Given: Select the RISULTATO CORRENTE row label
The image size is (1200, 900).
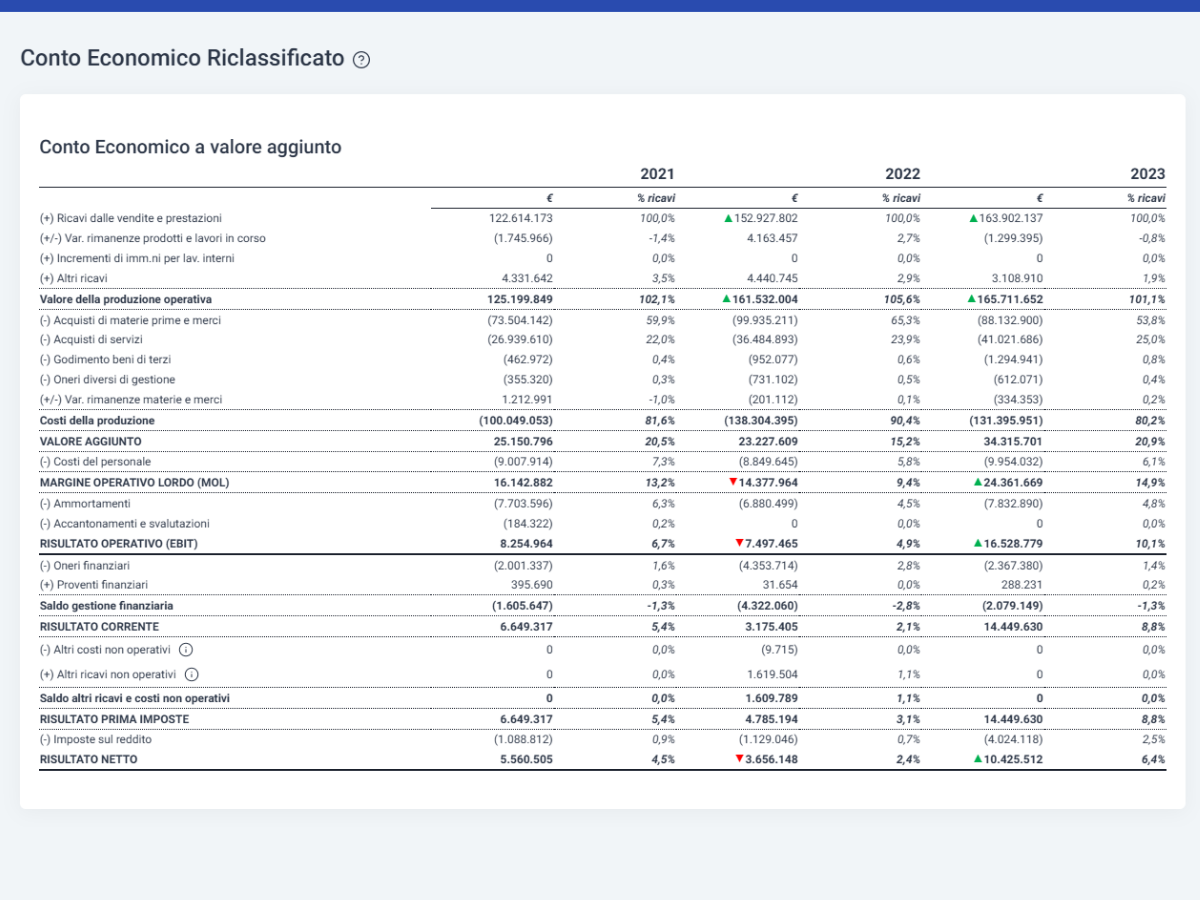Looking at the screenshot, I should 99,627.
